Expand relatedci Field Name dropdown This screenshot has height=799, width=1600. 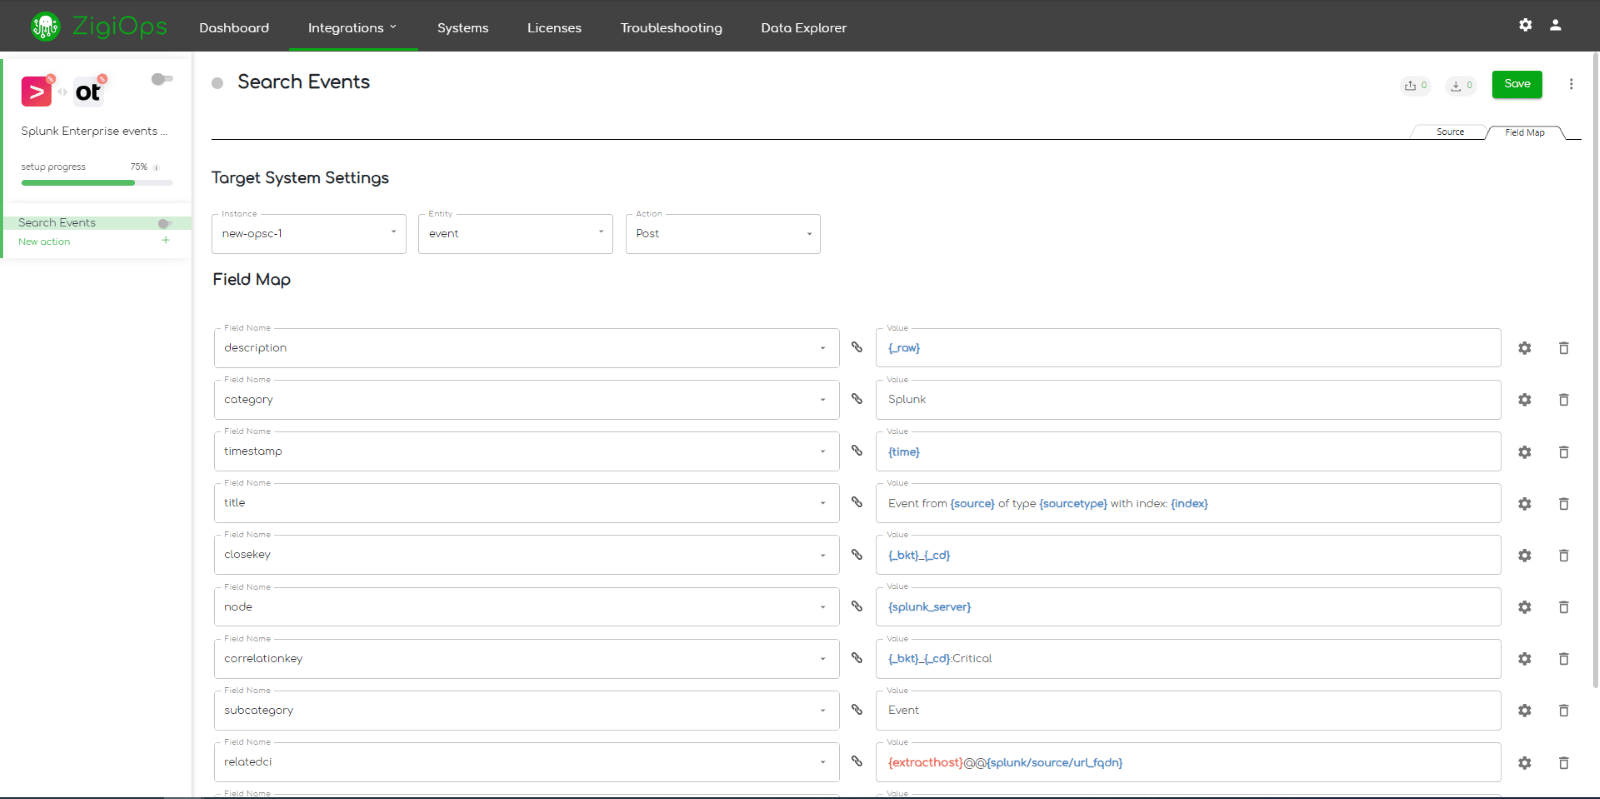(527, 762)
